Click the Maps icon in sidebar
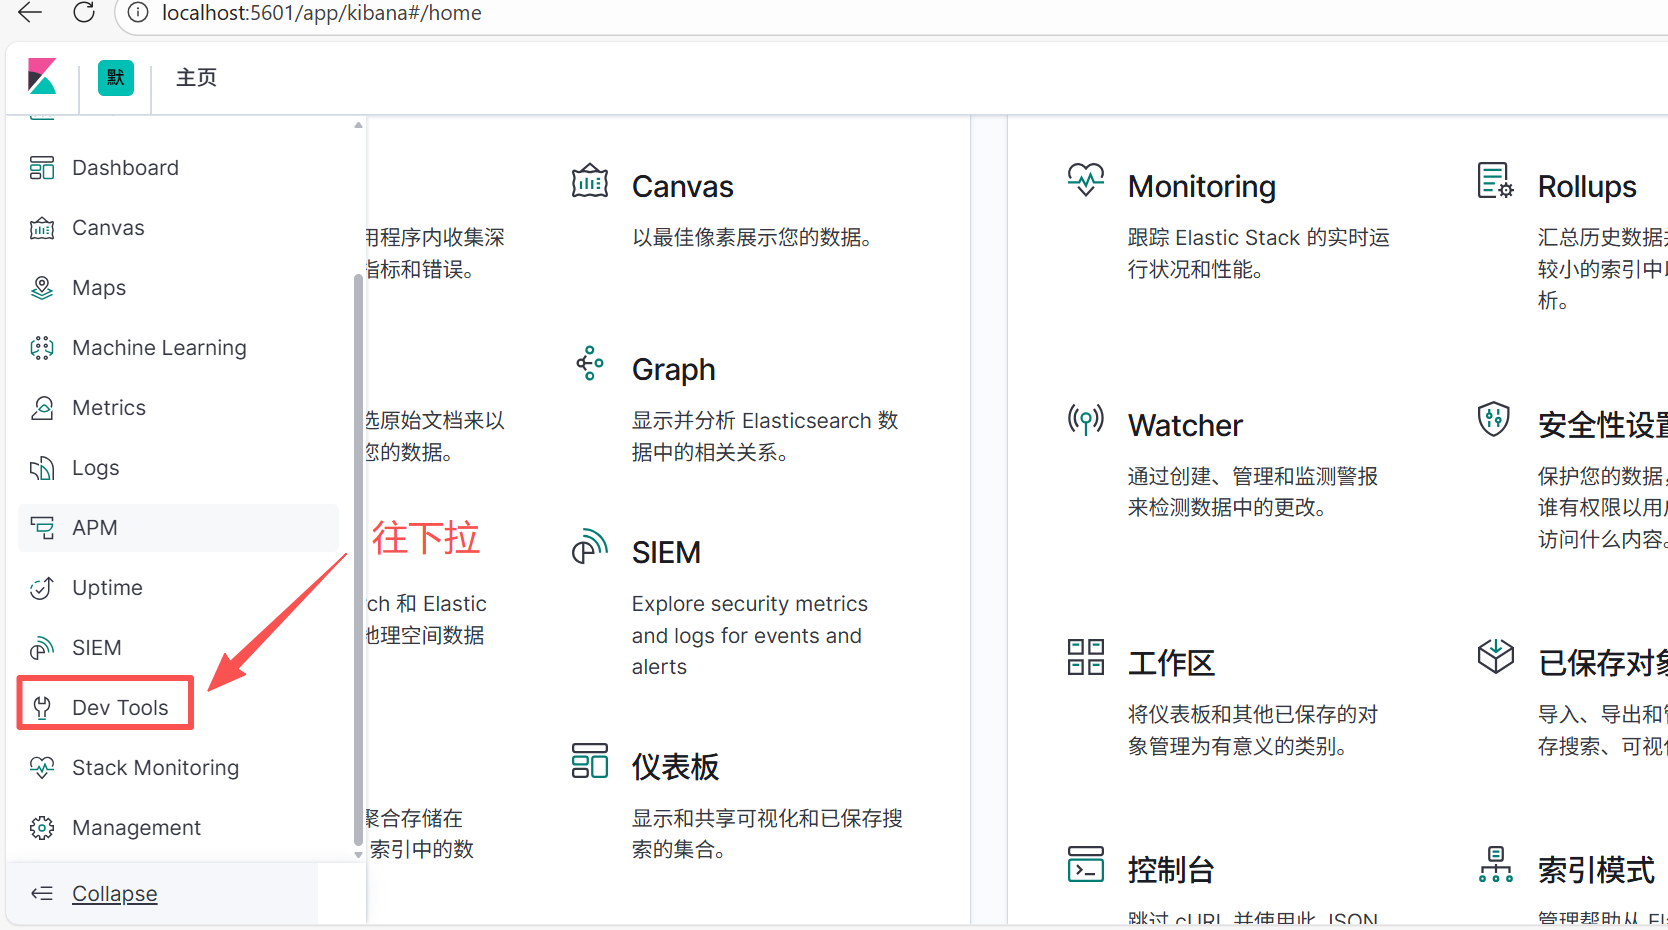 [x=42, y=288]
